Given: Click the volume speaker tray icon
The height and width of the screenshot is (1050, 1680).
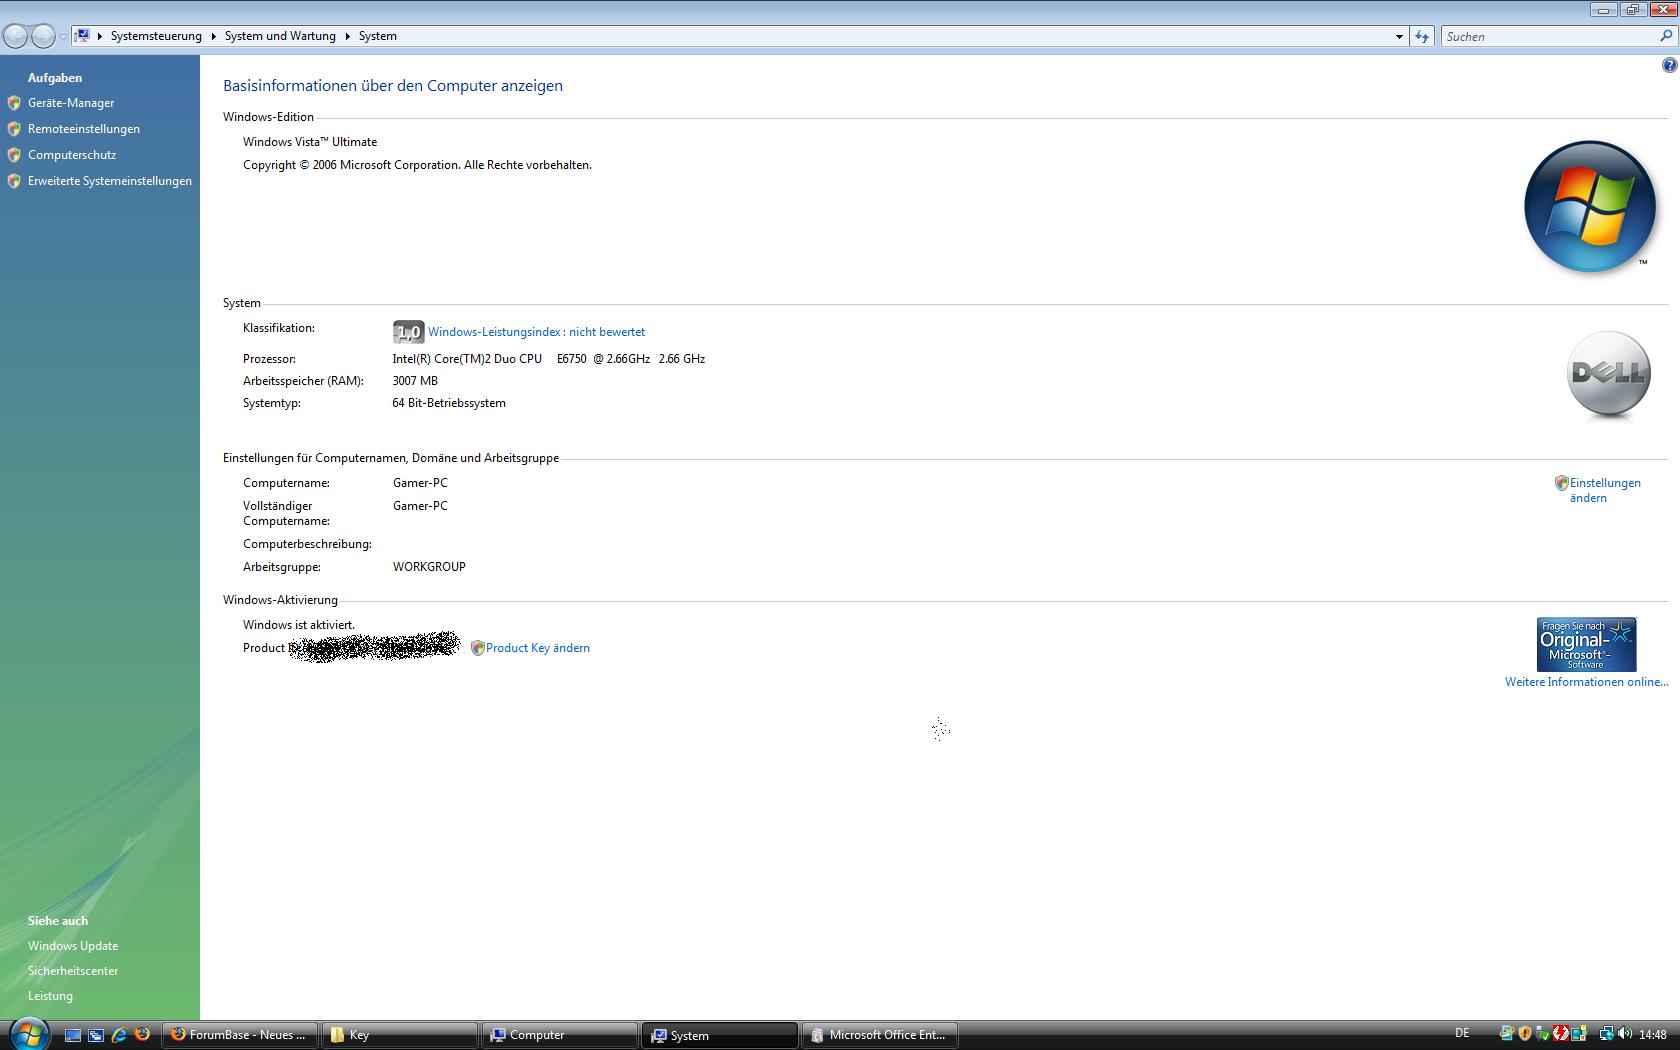Looking at the screenshot, I should click(1625, 1034).
